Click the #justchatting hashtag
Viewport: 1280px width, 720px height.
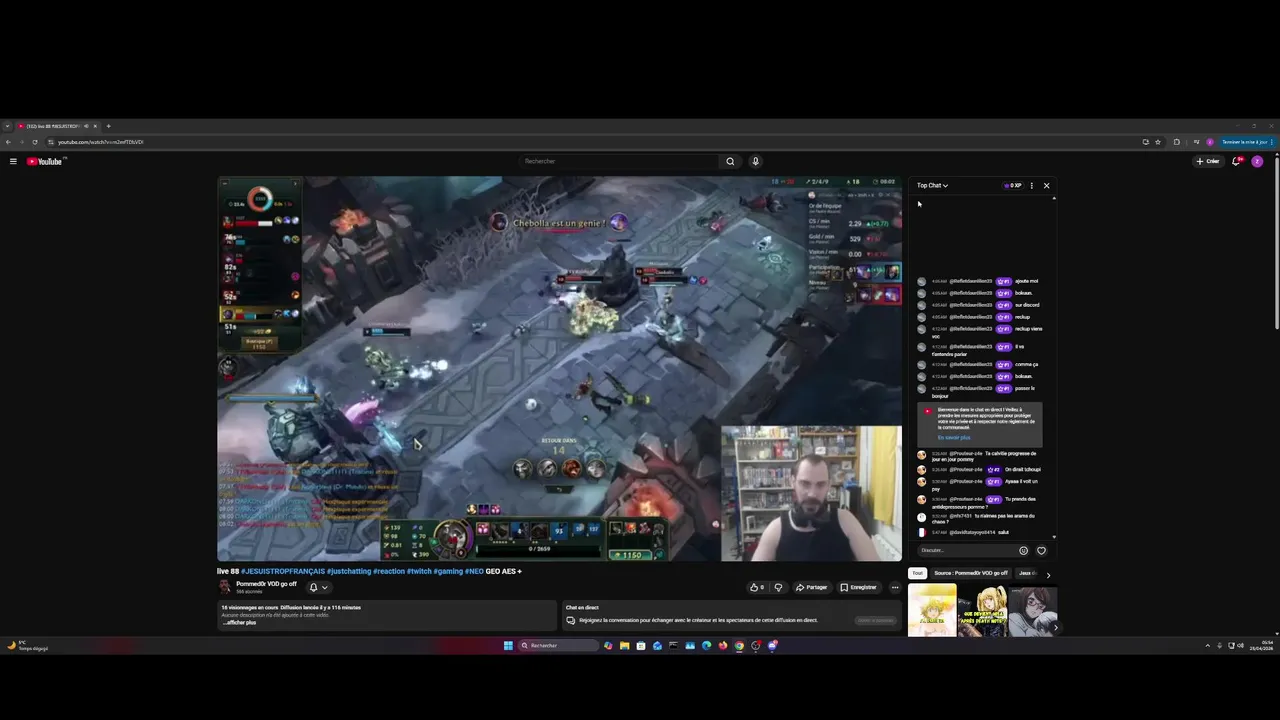coord(349,571)
